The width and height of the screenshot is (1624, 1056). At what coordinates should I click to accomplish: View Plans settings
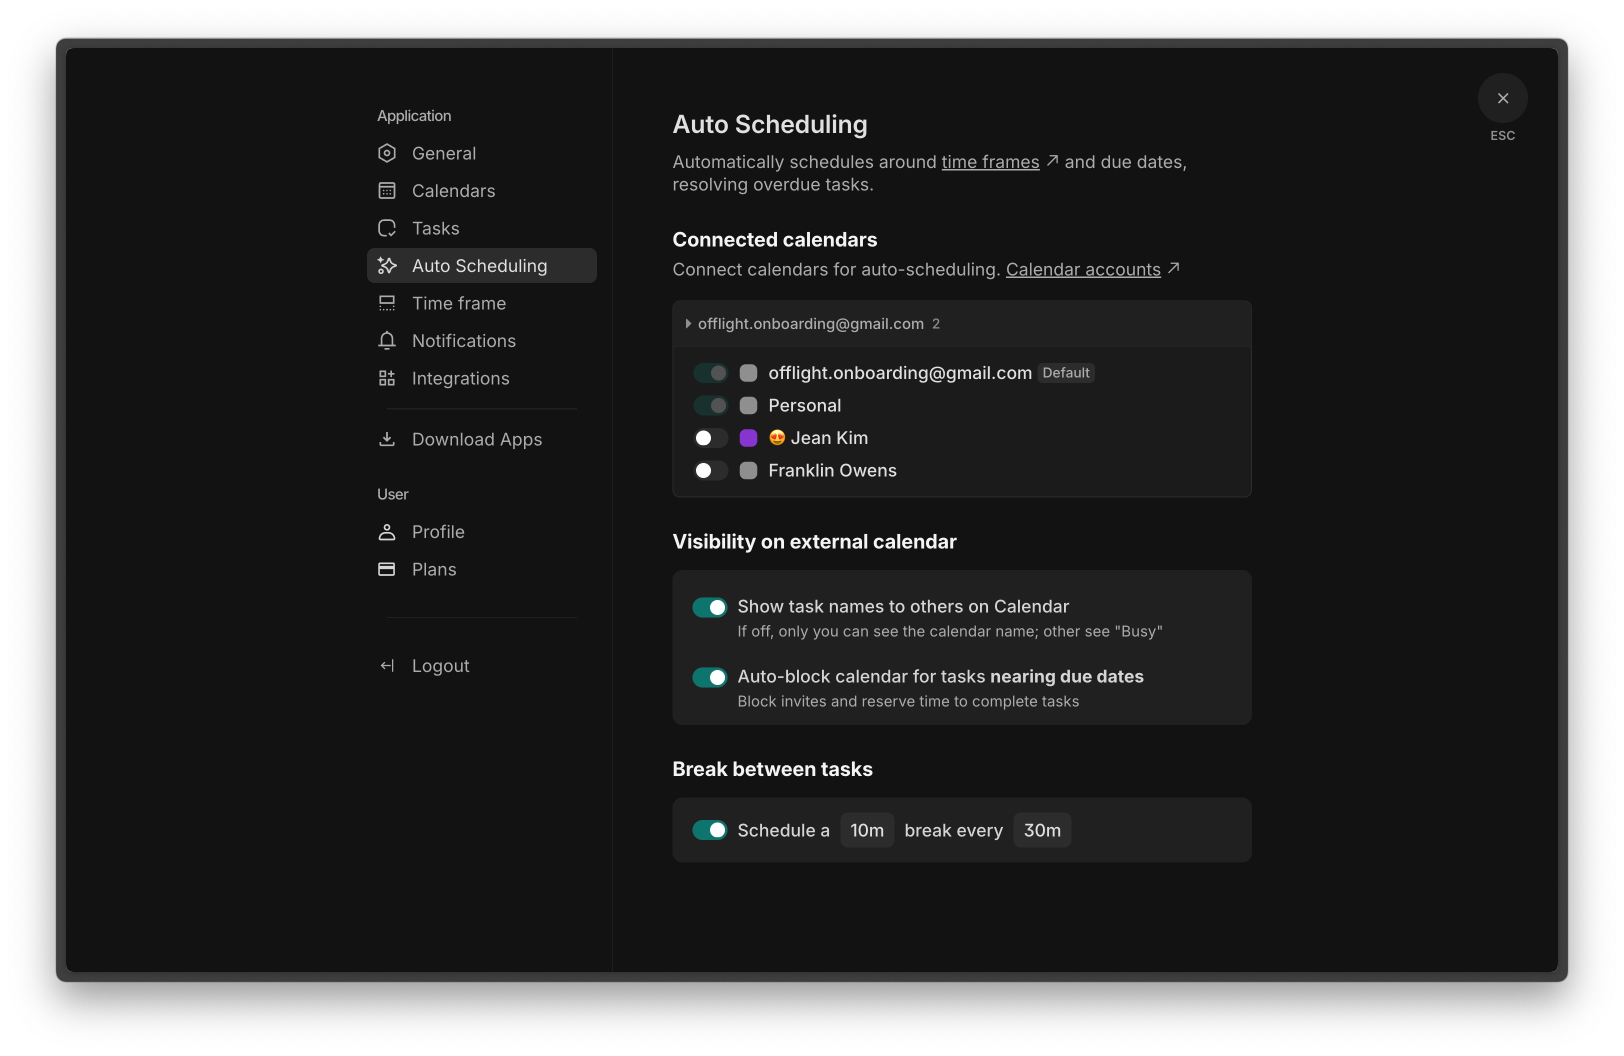(482, 569)
